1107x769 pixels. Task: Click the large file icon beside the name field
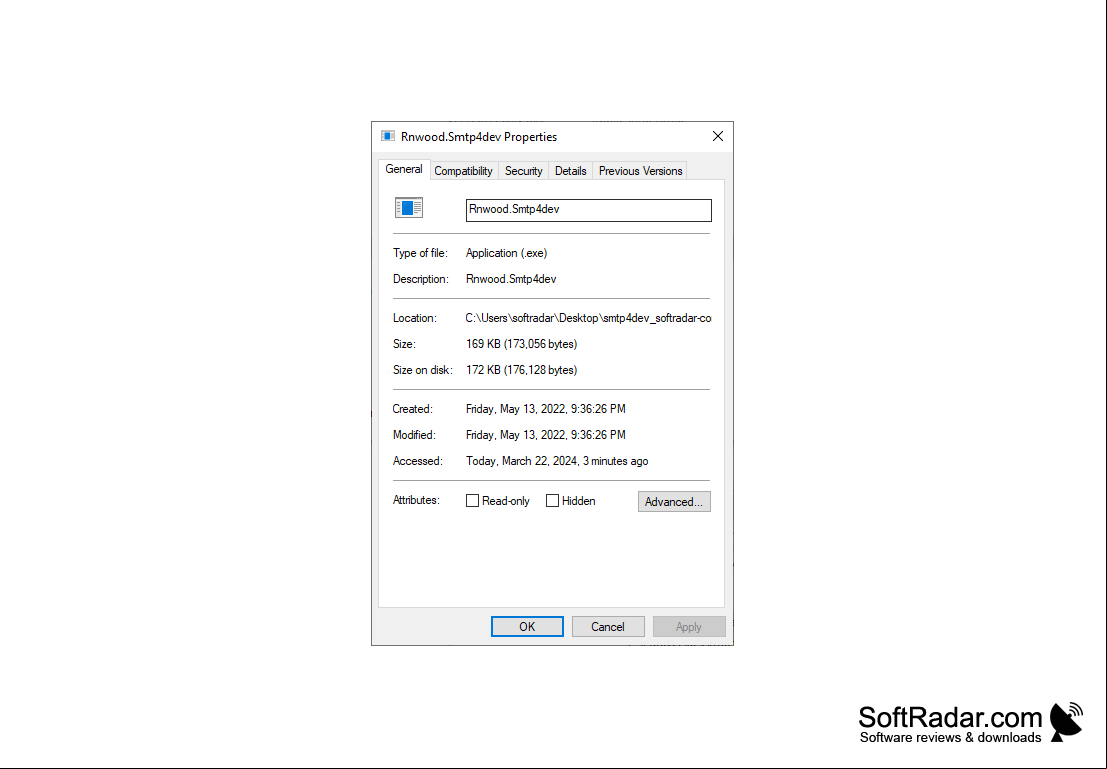[x=409, y=208]
